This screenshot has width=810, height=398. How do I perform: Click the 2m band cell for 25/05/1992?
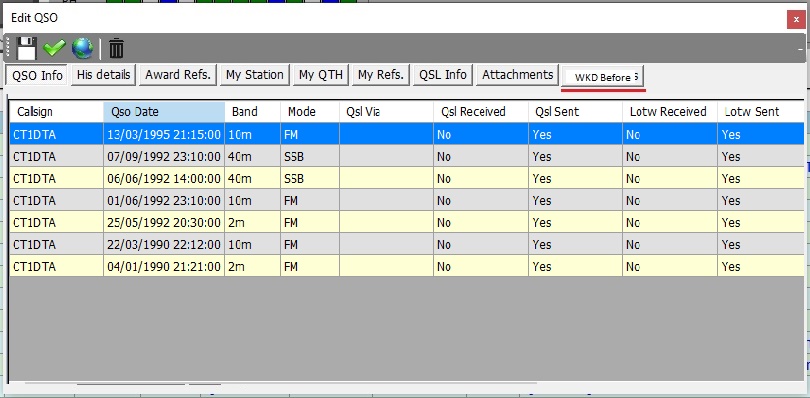tap(253, 222)
